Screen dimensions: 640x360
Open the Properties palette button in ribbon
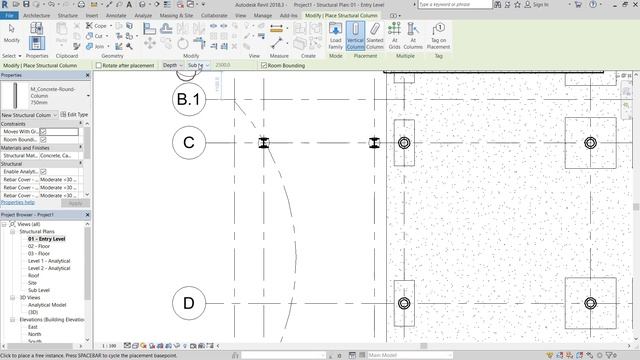coord(36,43)
